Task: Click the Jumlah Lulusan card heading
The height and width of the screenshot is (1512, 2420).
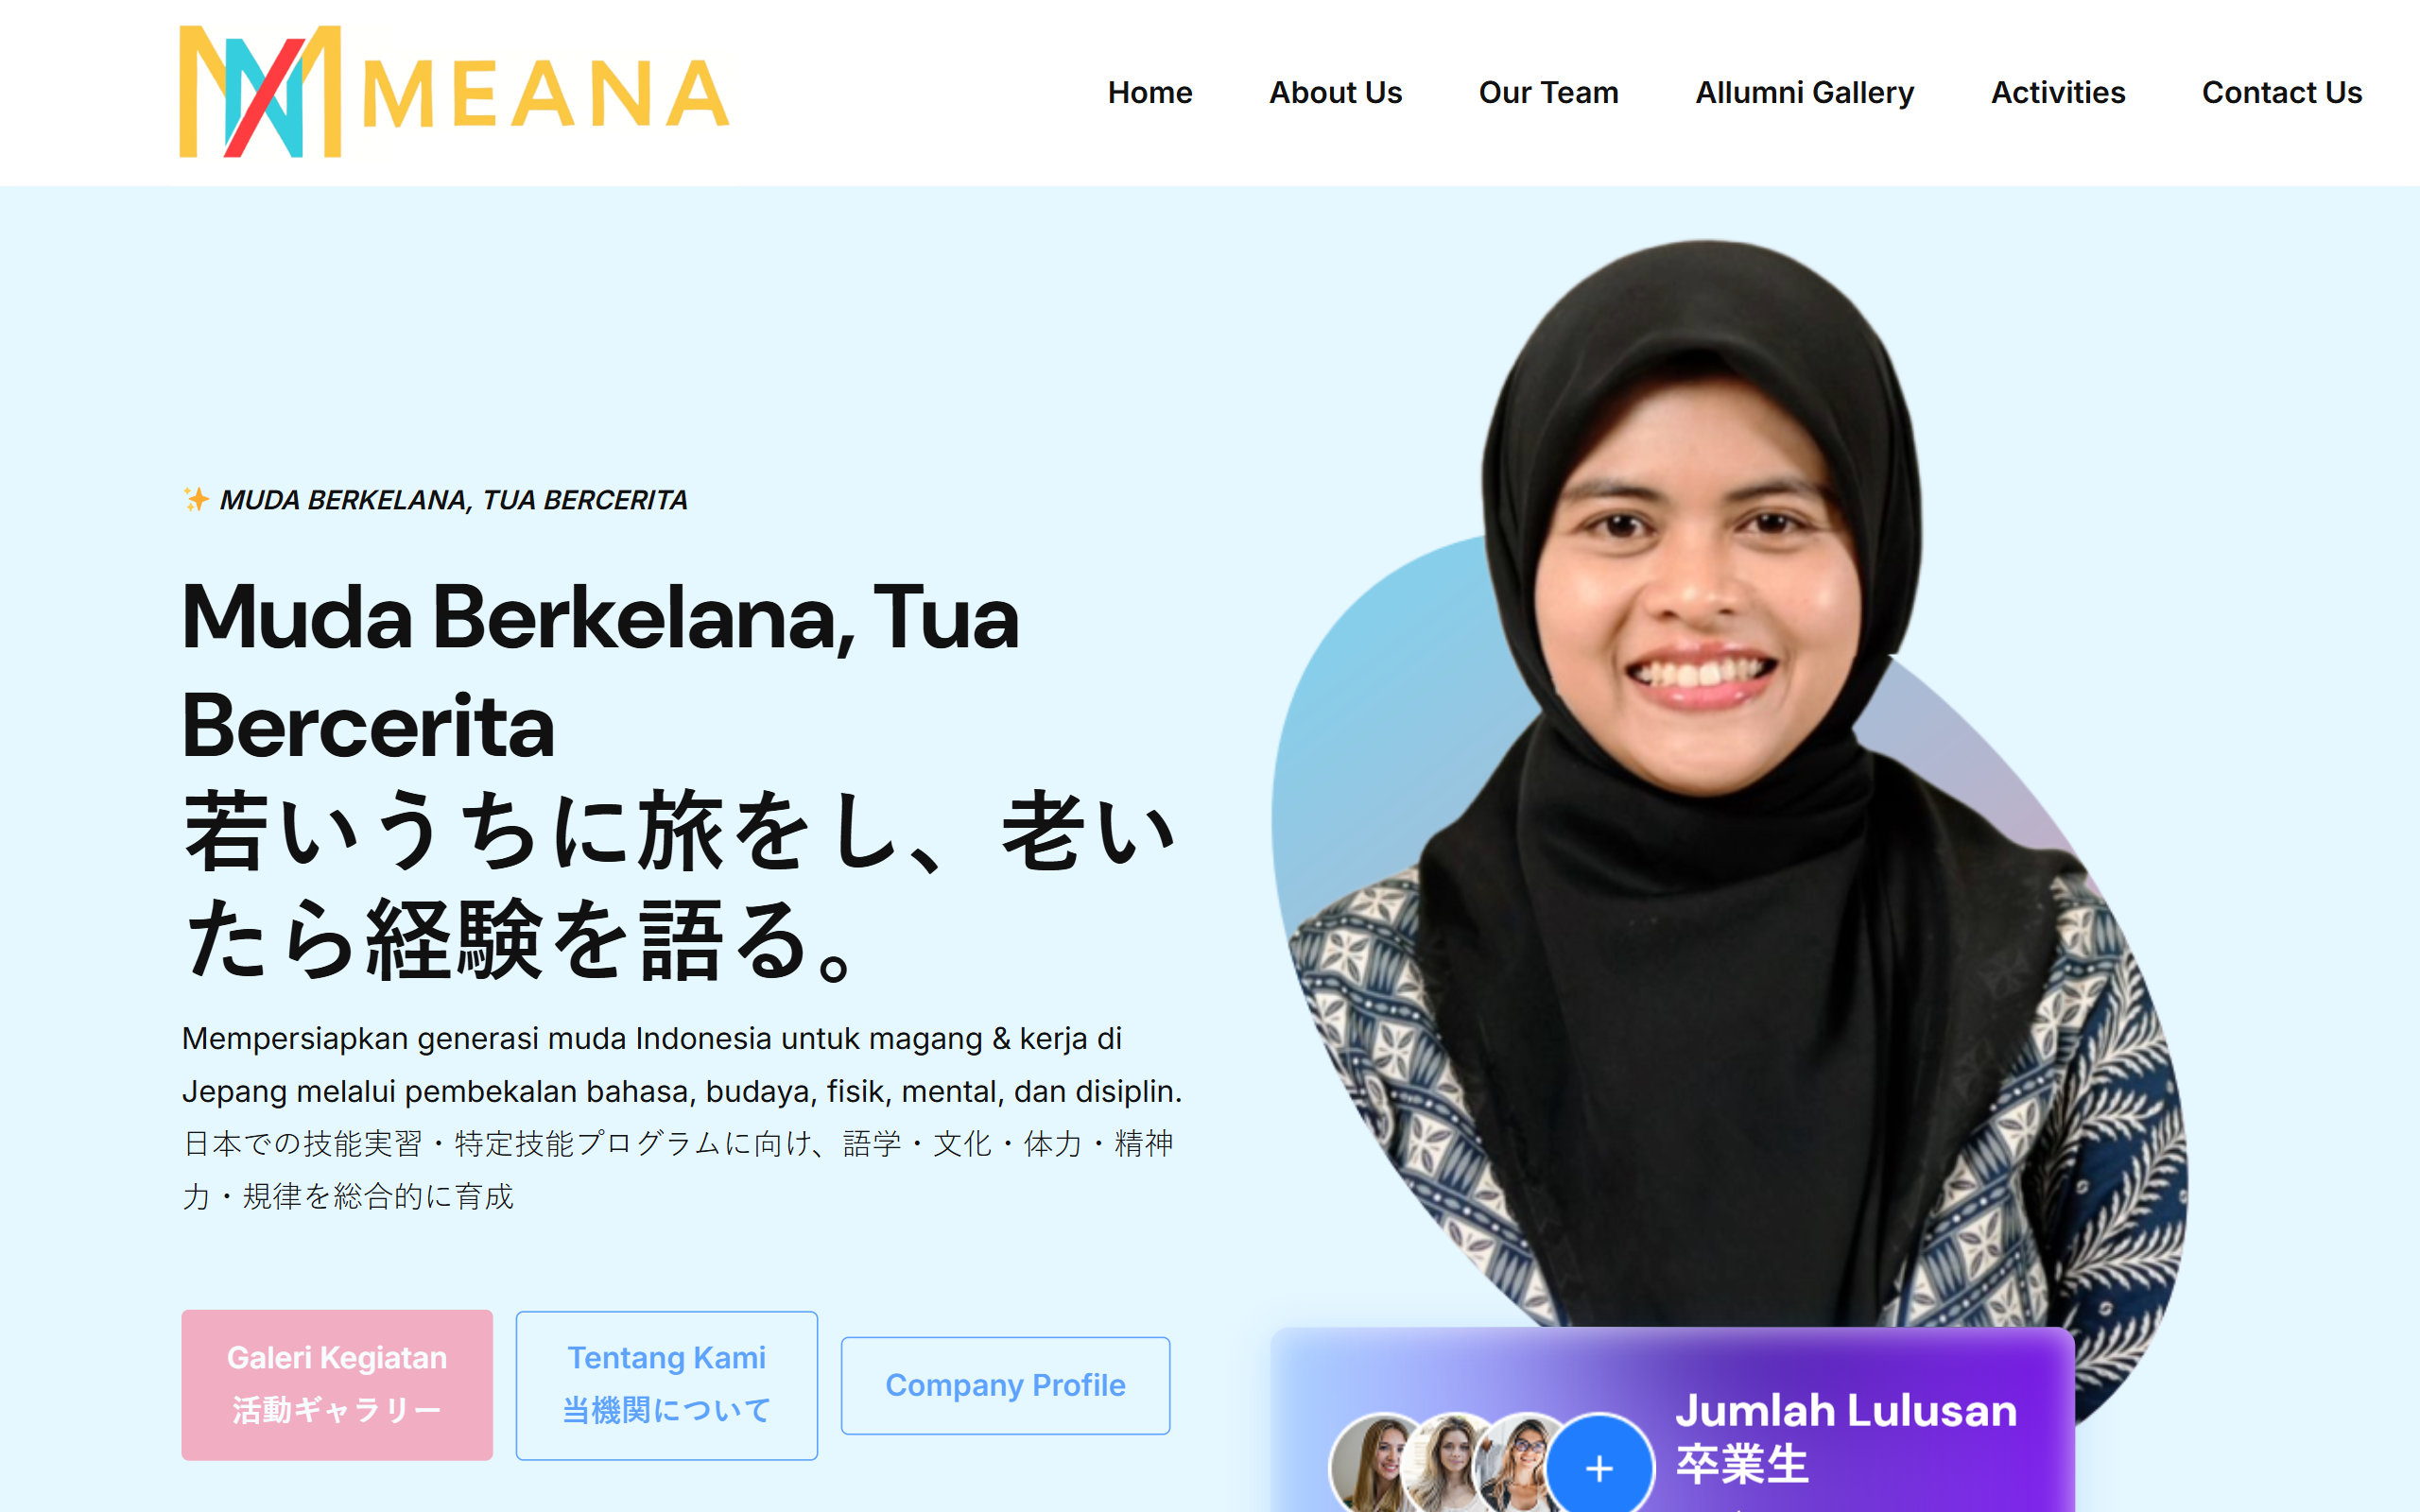Action: [x=1846, y=1410]
